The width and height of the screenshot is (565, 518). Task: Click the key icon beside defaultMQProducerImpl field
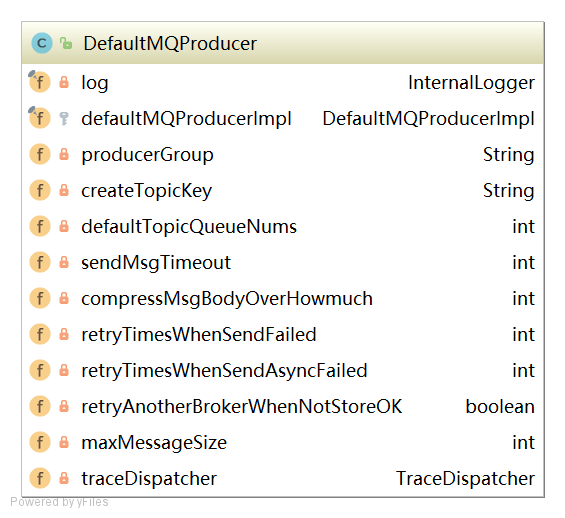click(64, 119)
